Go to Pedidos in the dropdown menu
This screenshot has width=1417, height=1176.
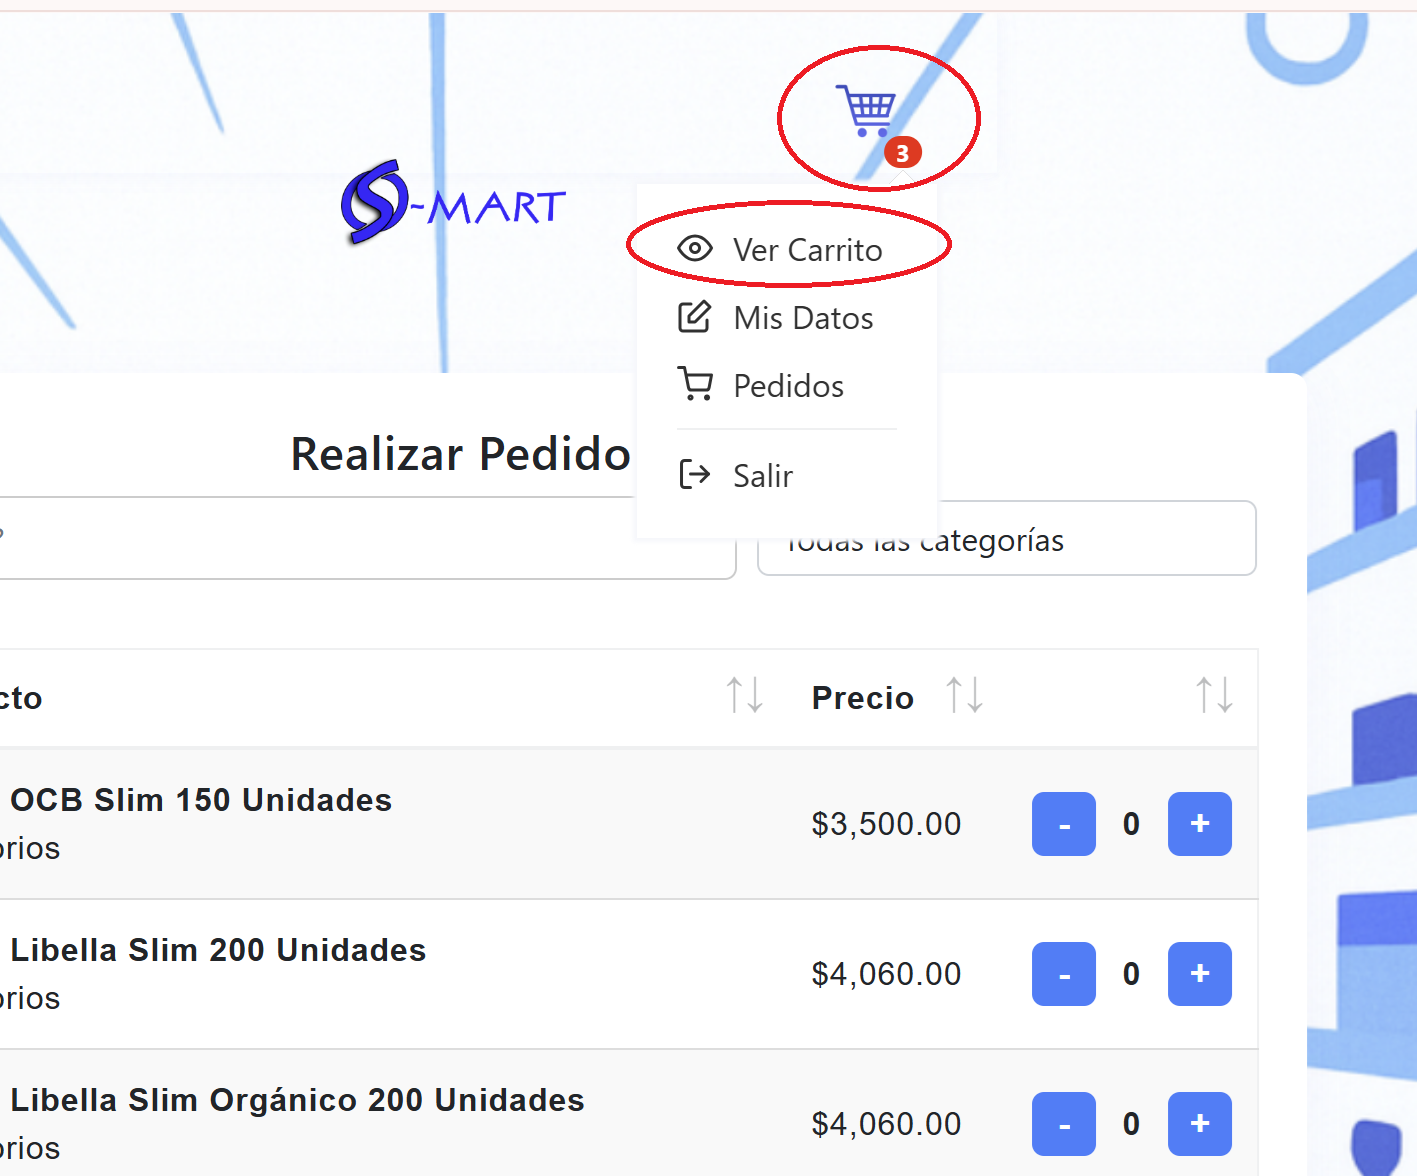coord(787,386)
